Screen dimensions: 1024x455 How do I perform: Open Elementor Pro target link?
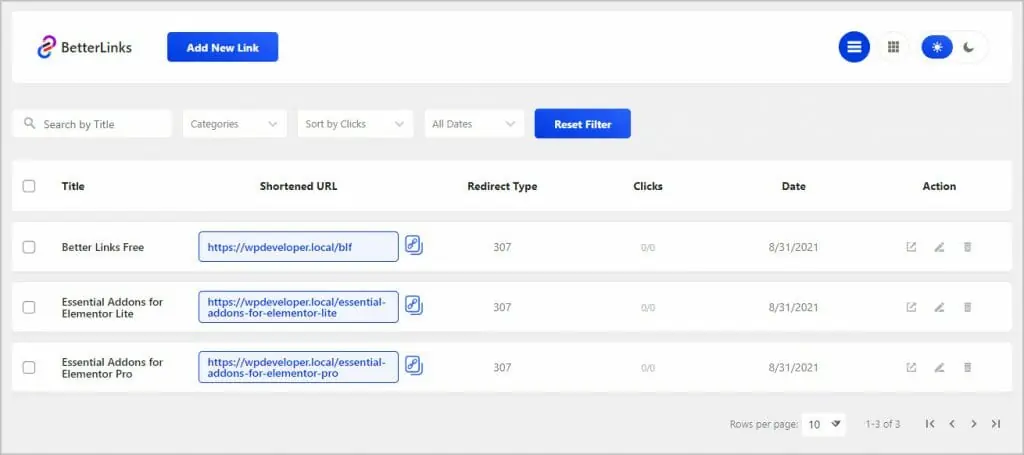911,368
